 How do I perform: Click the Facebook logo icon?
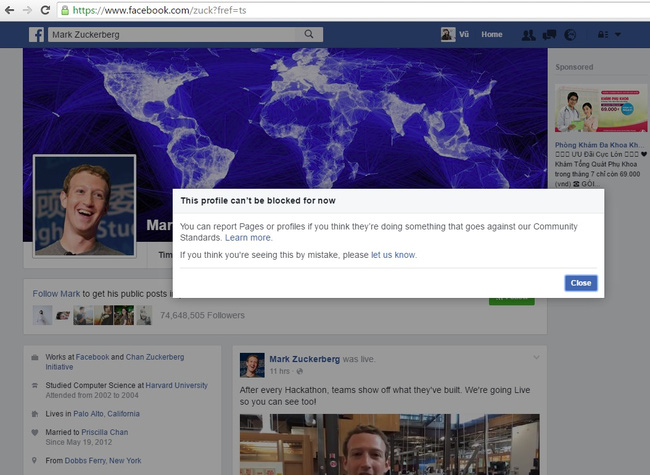(36, 34)
